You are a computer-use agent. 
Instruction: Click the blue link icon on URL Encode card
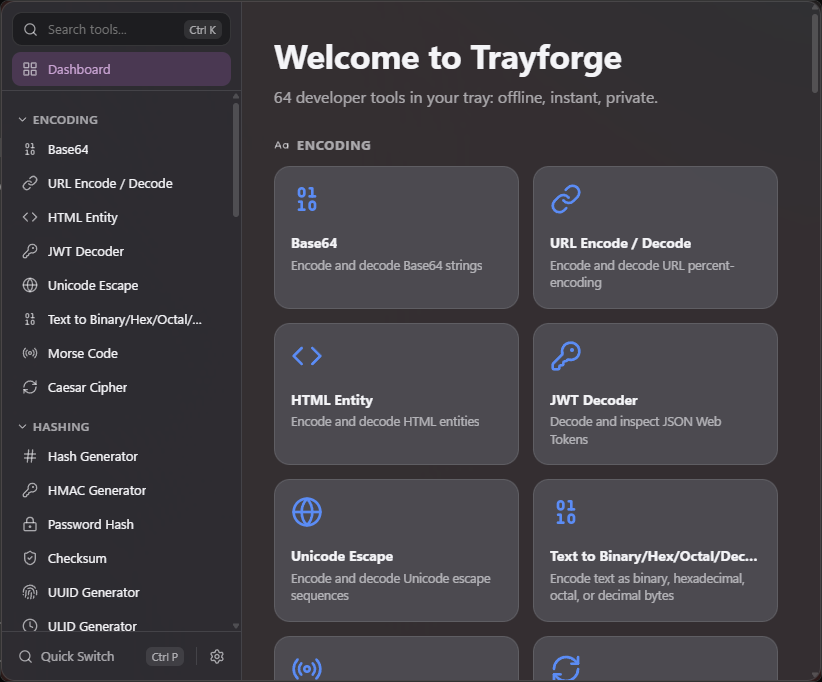[x=566, y=199]
